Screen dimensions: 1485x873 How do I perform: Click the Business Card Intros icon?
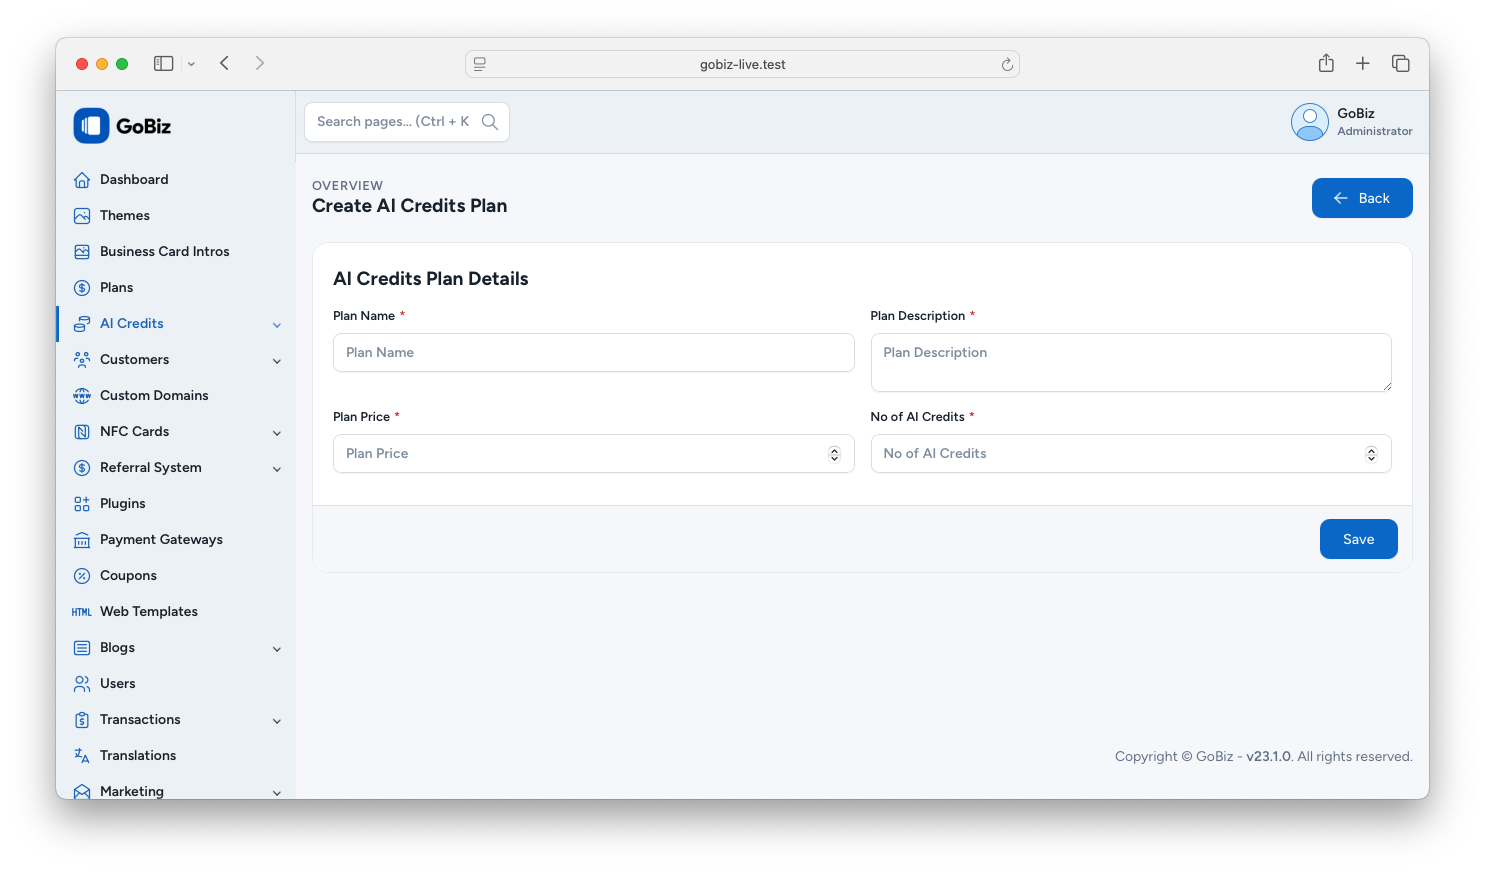point(82,252)
